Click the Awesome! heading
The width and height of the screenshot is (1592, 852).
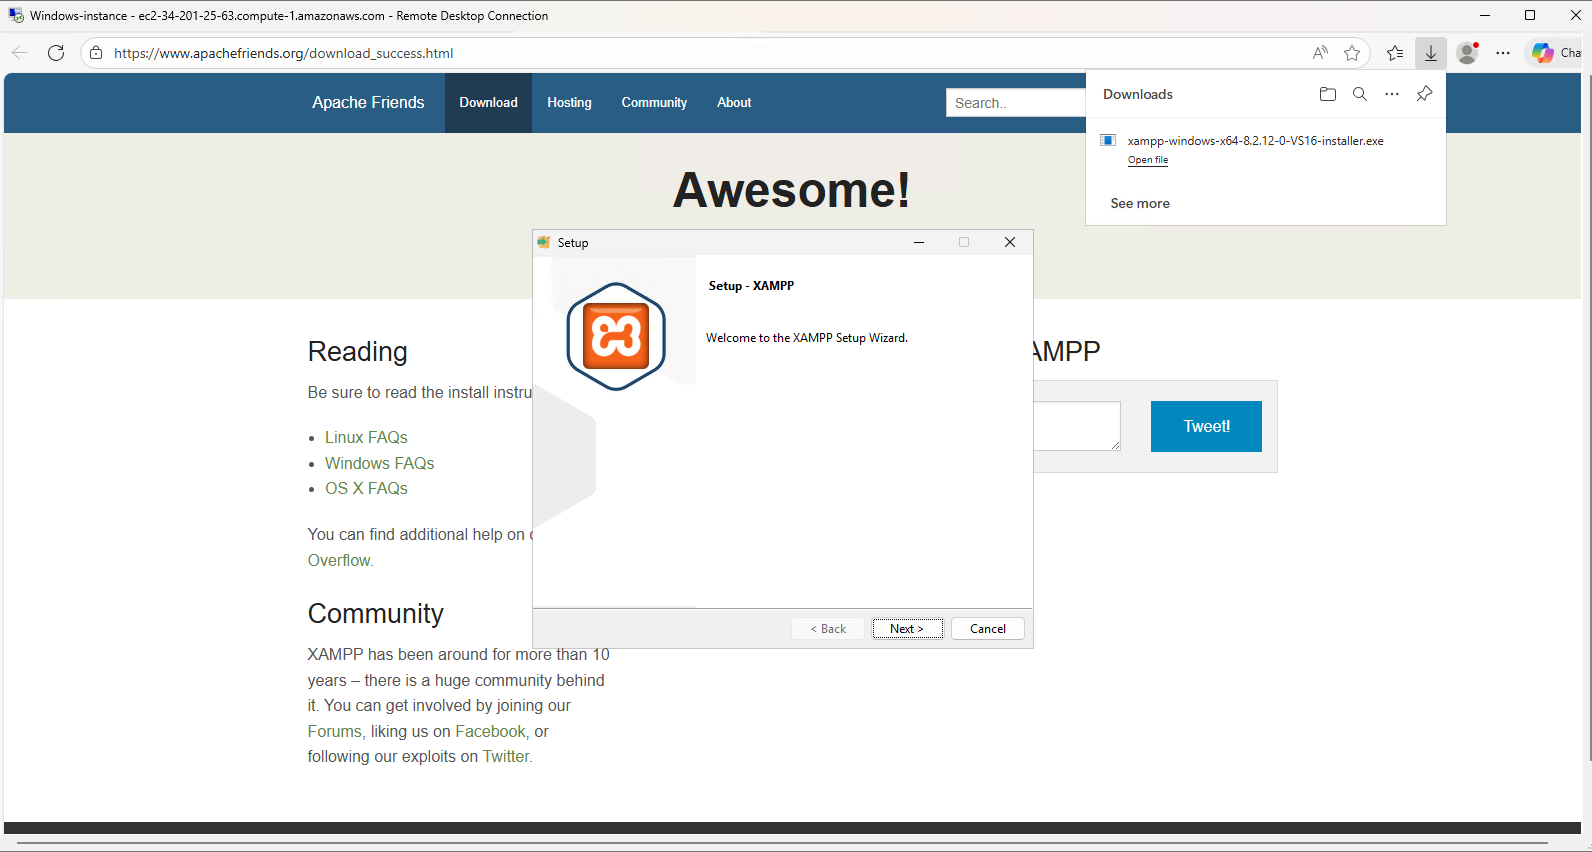tap(791, 189)
